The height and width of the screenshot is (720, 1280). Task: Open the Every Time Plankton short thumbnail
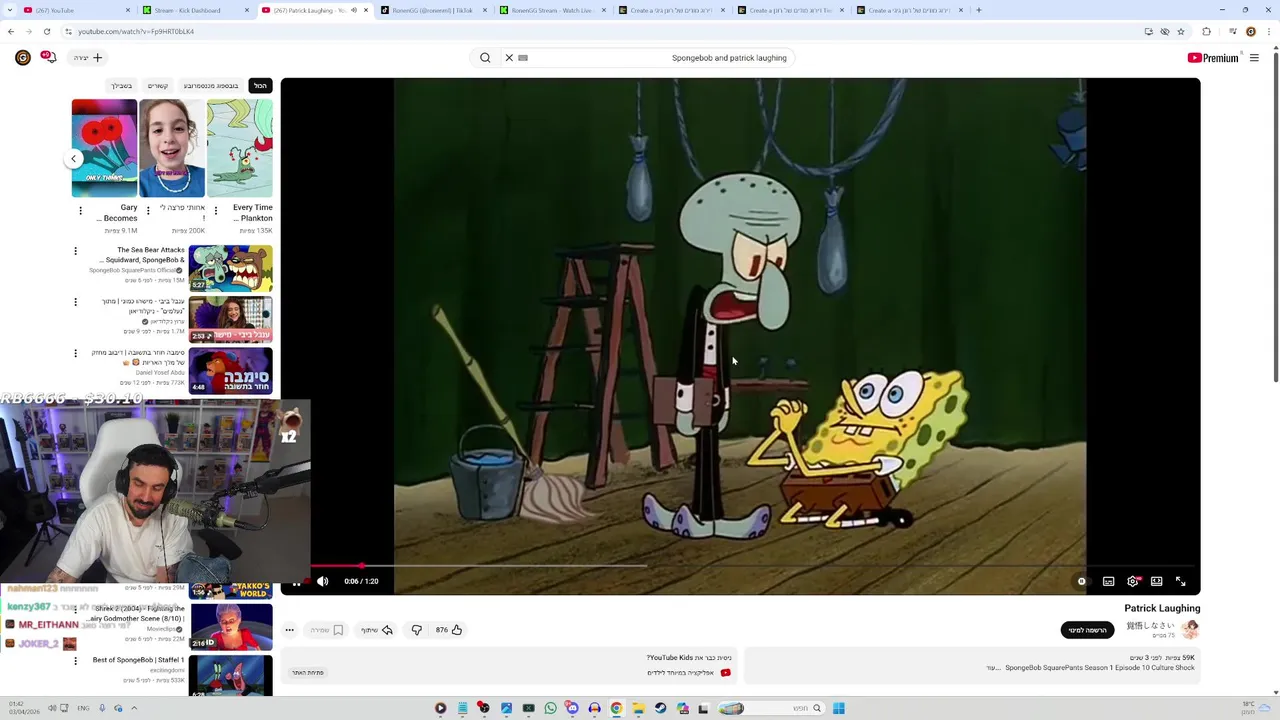pyautogui.click(x=240, y=148)
